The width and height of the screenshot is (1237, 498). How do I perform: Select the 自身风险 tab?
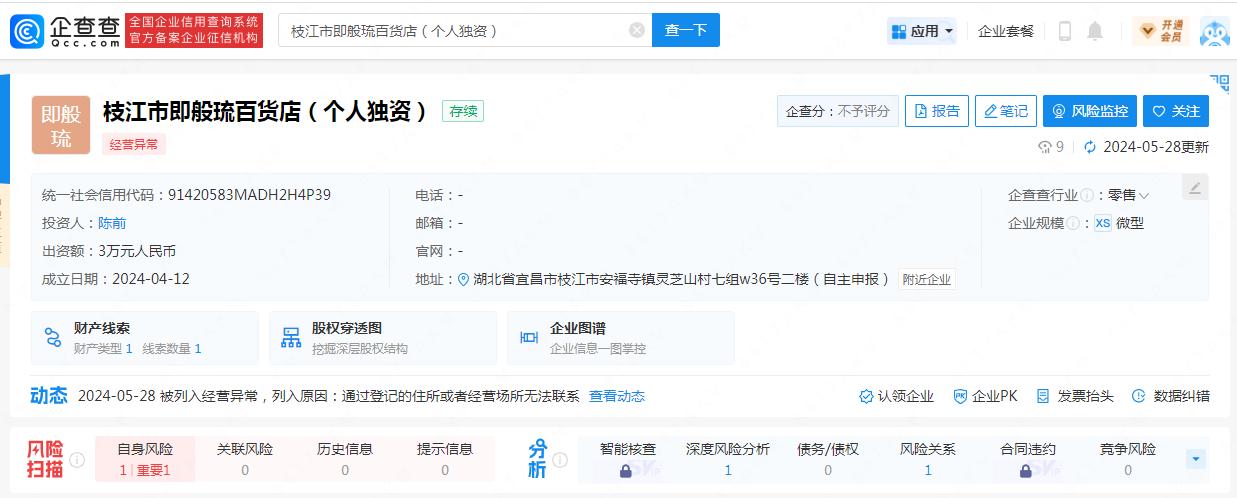145,459
